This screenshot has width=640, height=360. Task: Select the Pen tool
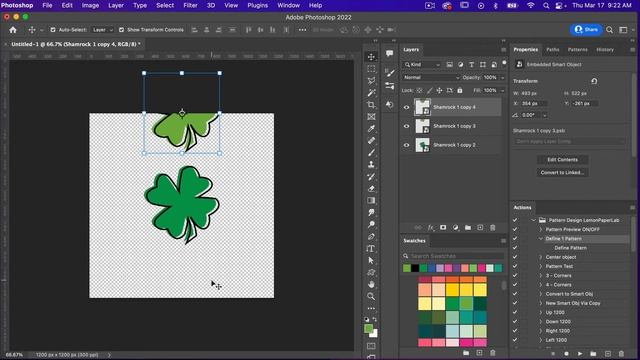coord(371,237)
